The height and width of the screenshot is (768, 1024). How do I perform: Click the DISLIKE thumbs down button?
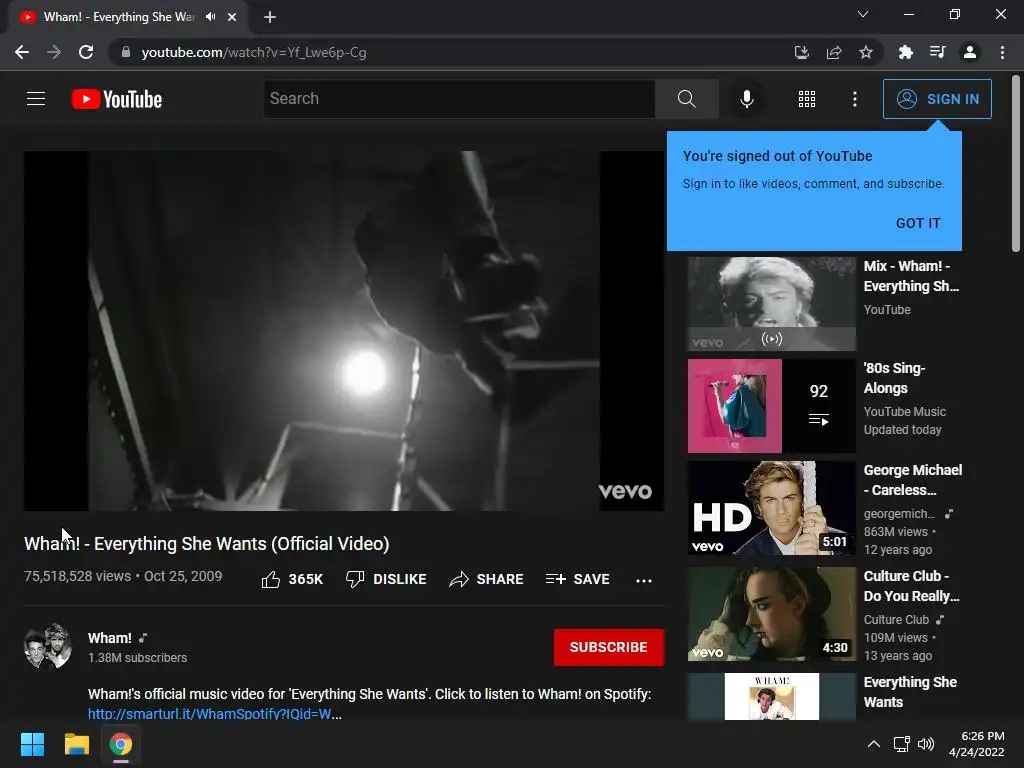tap(386, 579)
